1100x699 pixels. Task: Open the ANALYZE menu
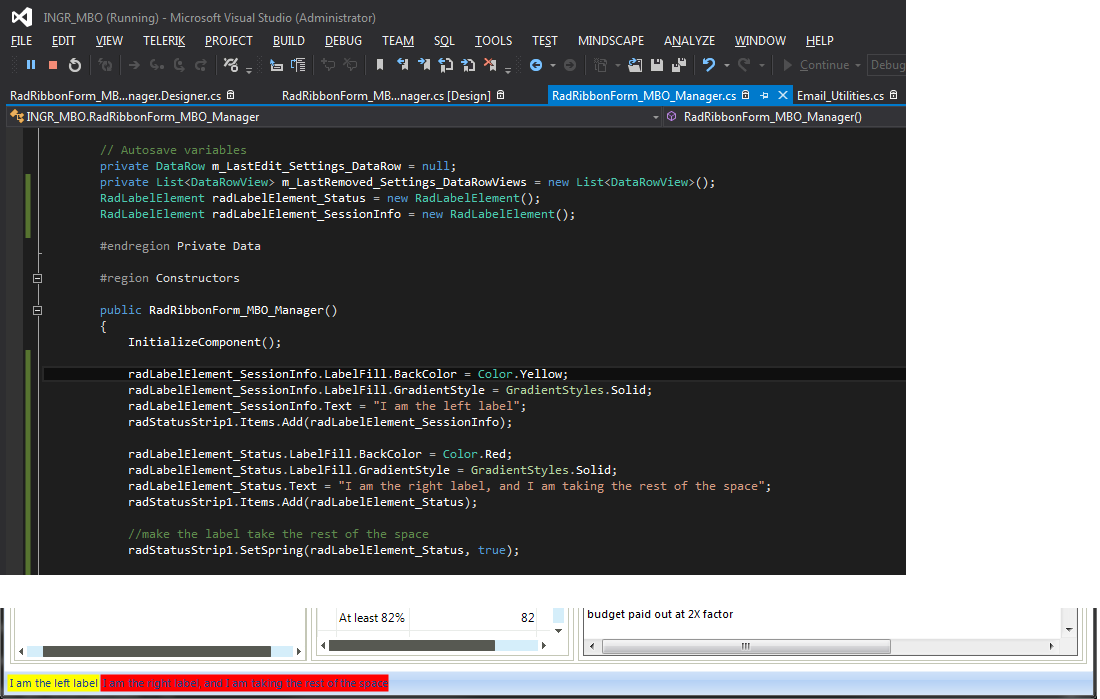[689, 41]
